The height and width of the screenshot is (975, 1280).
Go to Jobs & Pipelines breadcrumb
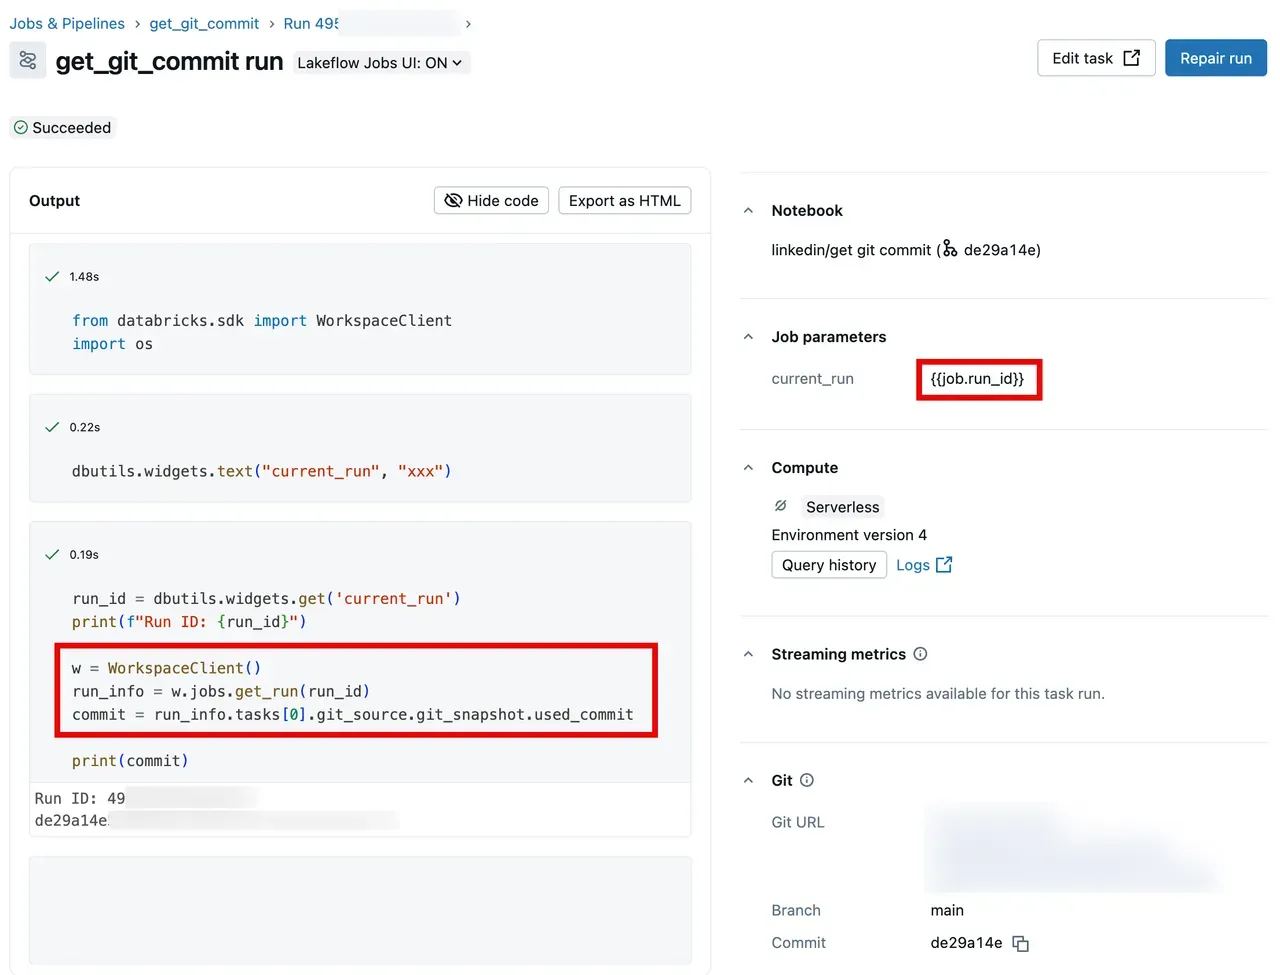pyautogui.click(x=67, y=23)
